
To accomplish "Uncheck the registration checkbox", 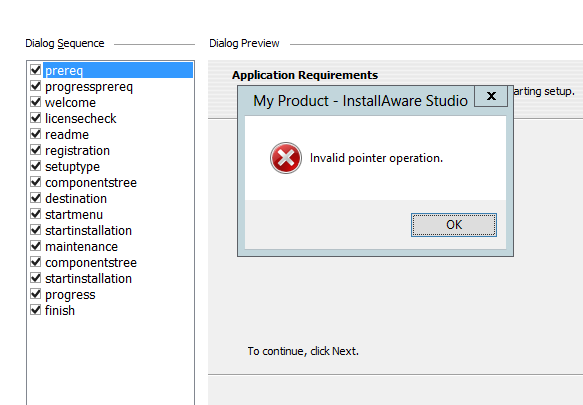I will tap(36, 150).
